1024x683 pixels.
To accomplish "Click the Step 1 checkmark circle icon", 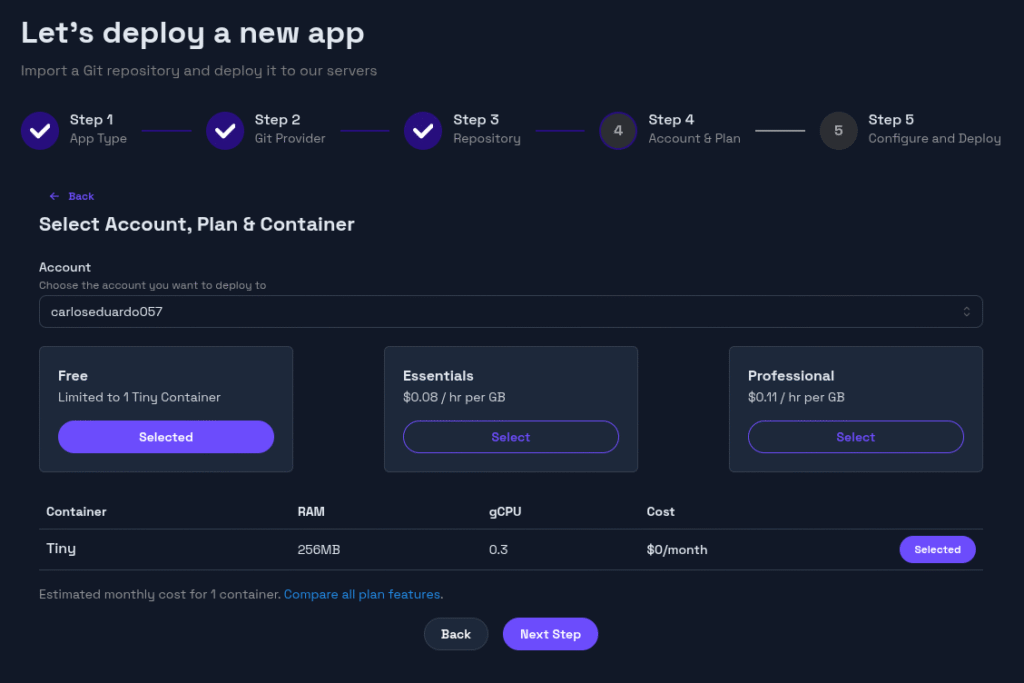I will 40,130.
